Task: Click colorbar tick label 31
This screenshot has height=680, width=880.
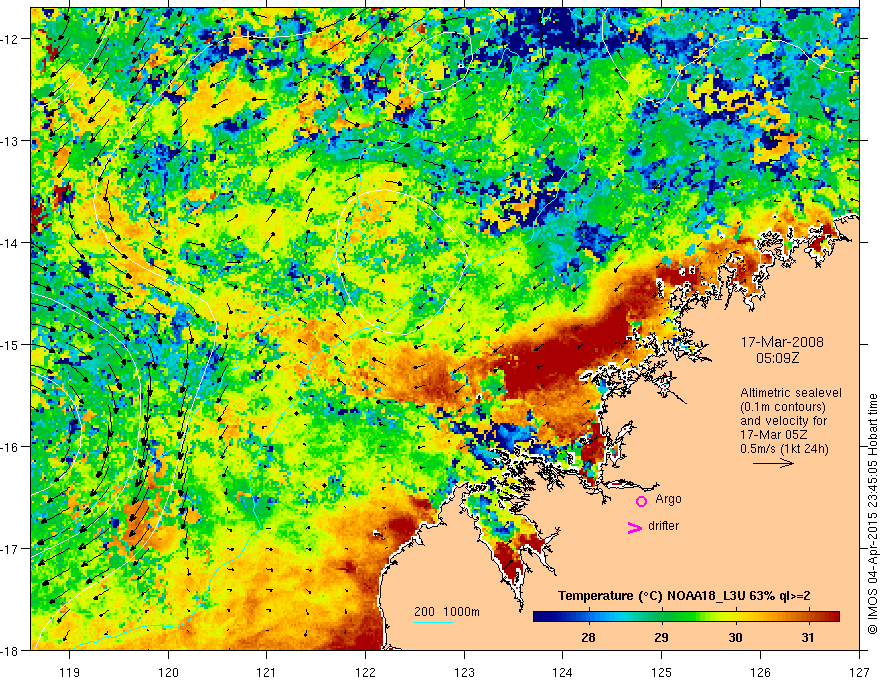Action: (x=808, y=638)
